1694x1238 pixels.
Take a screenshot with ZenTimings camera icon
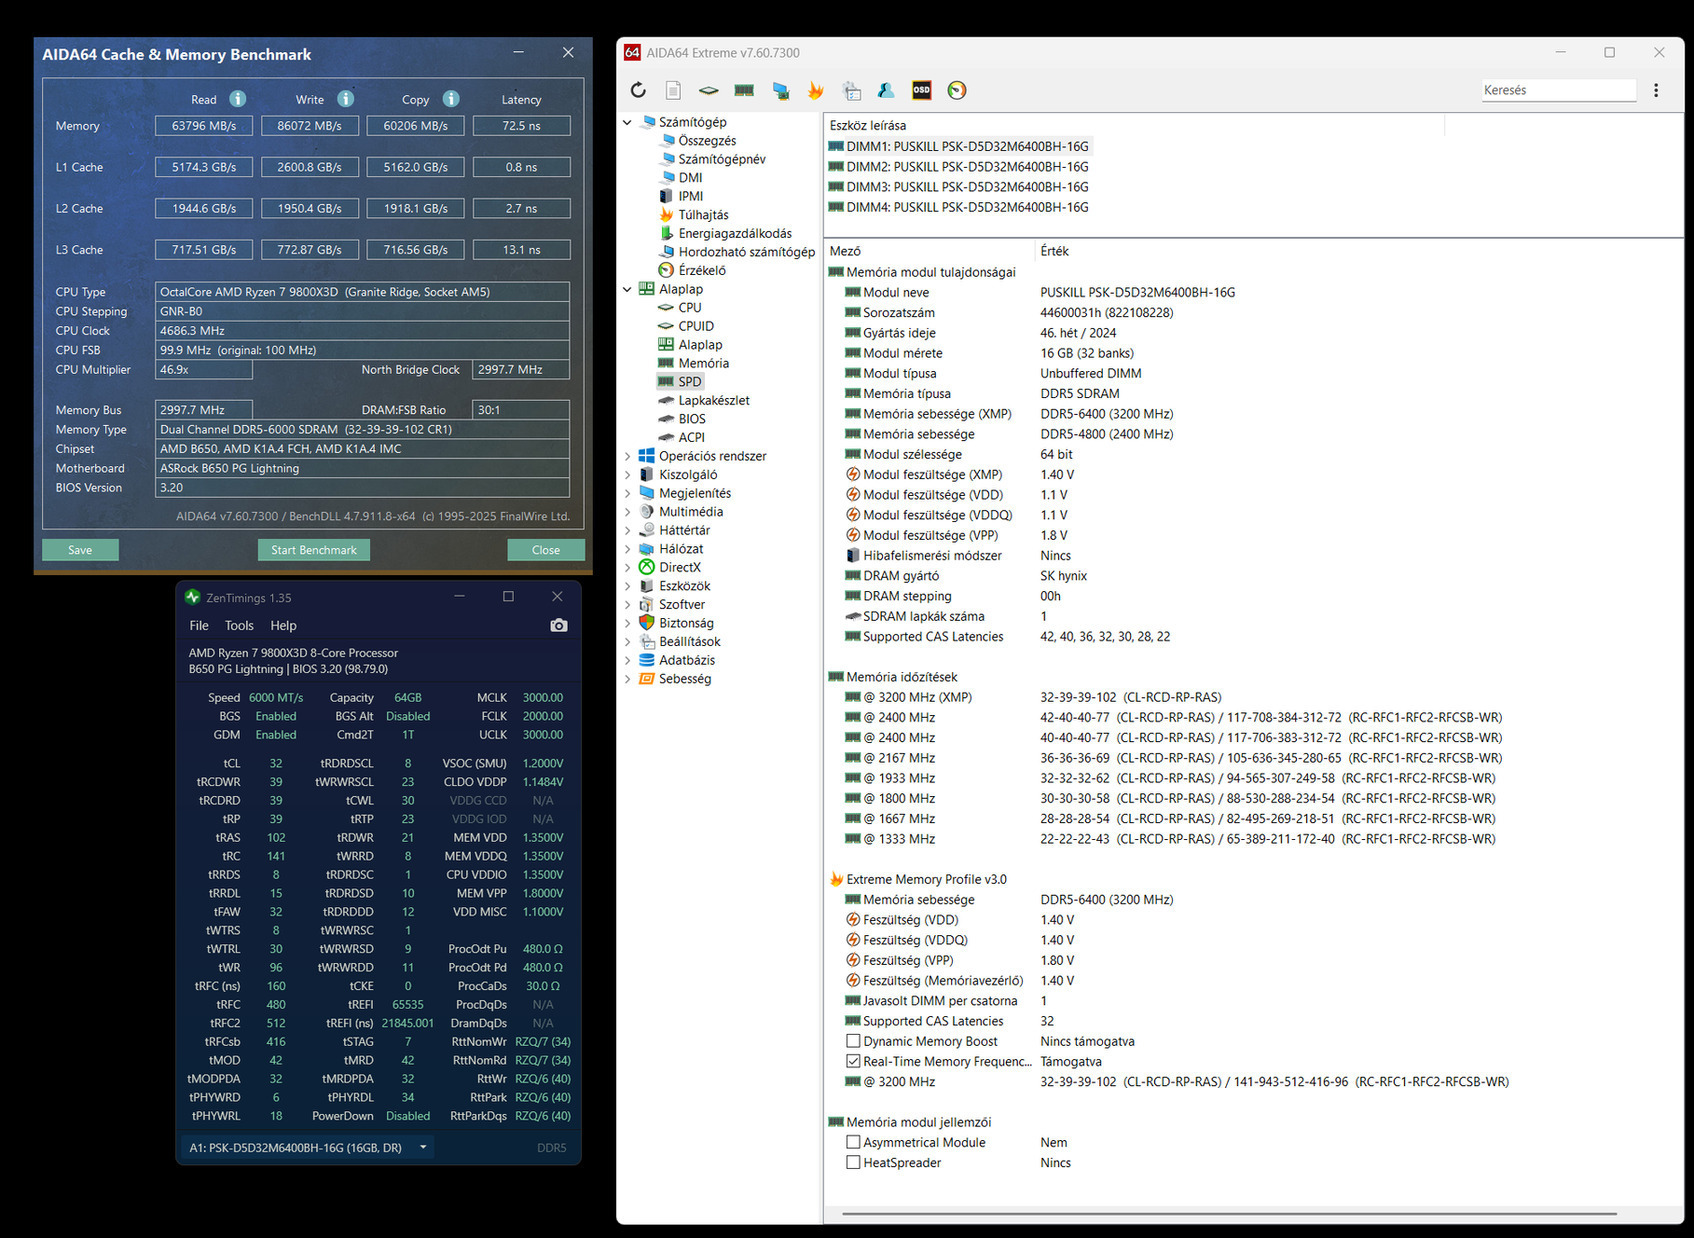pos(559,625)
